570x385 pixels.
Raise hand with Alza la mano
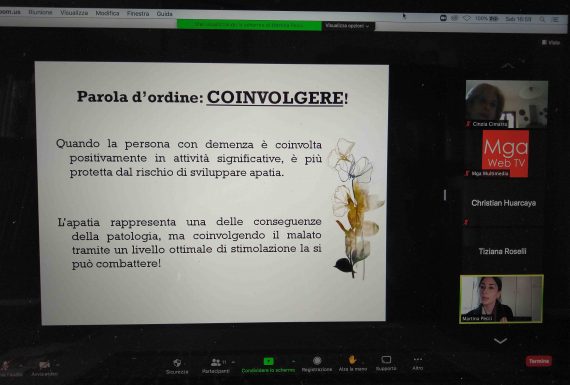[353, 360]
